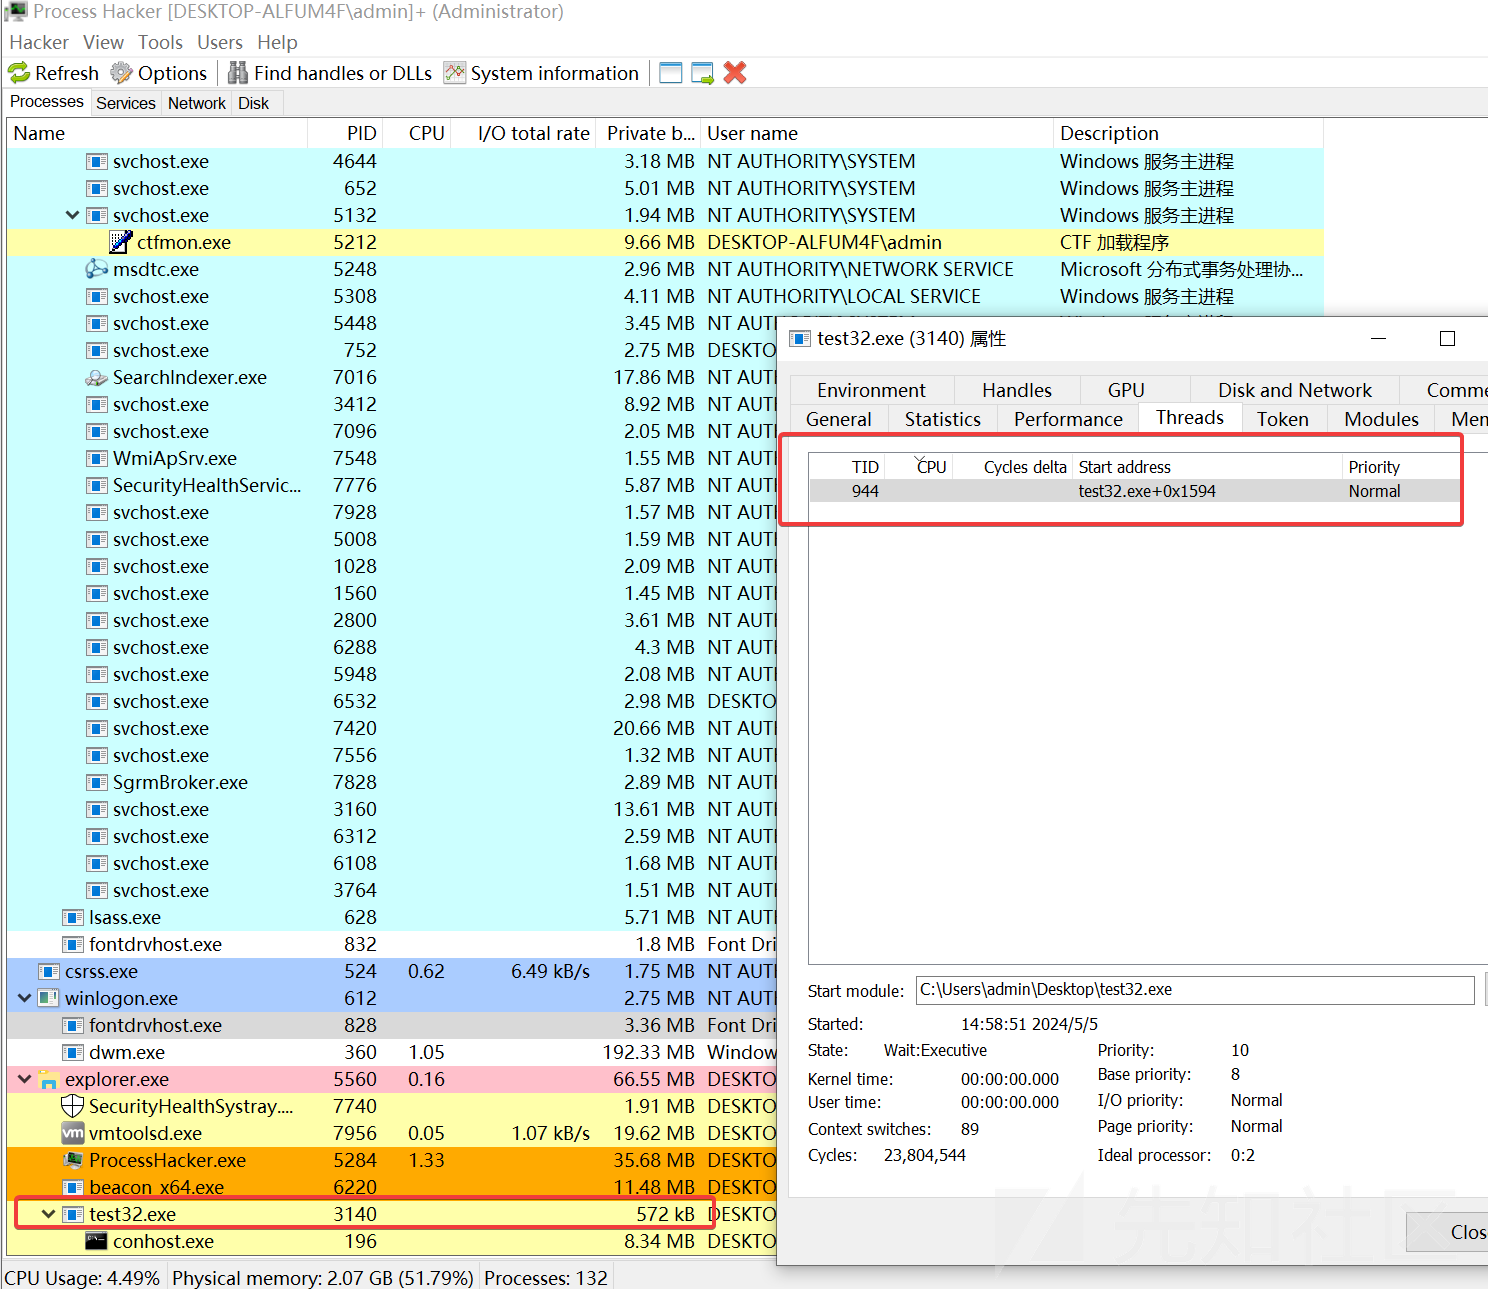This screenshot has height=1289, width=1488.
Task: Open the Environment properties tab
Action: (871, 390)
